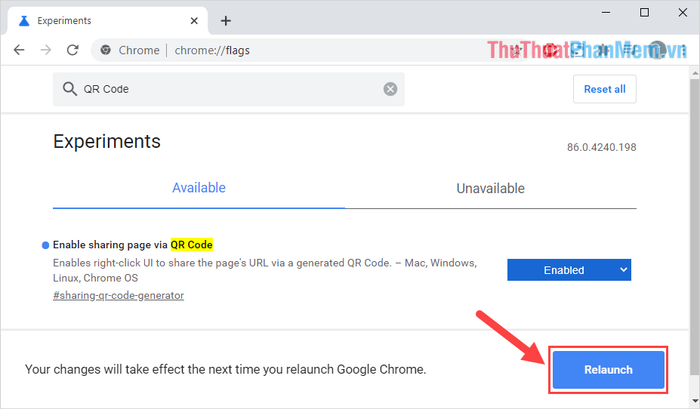The height and width of the screenshot is (409, 700).
Task: Select the Experiments browser tab
Action: 107,21
